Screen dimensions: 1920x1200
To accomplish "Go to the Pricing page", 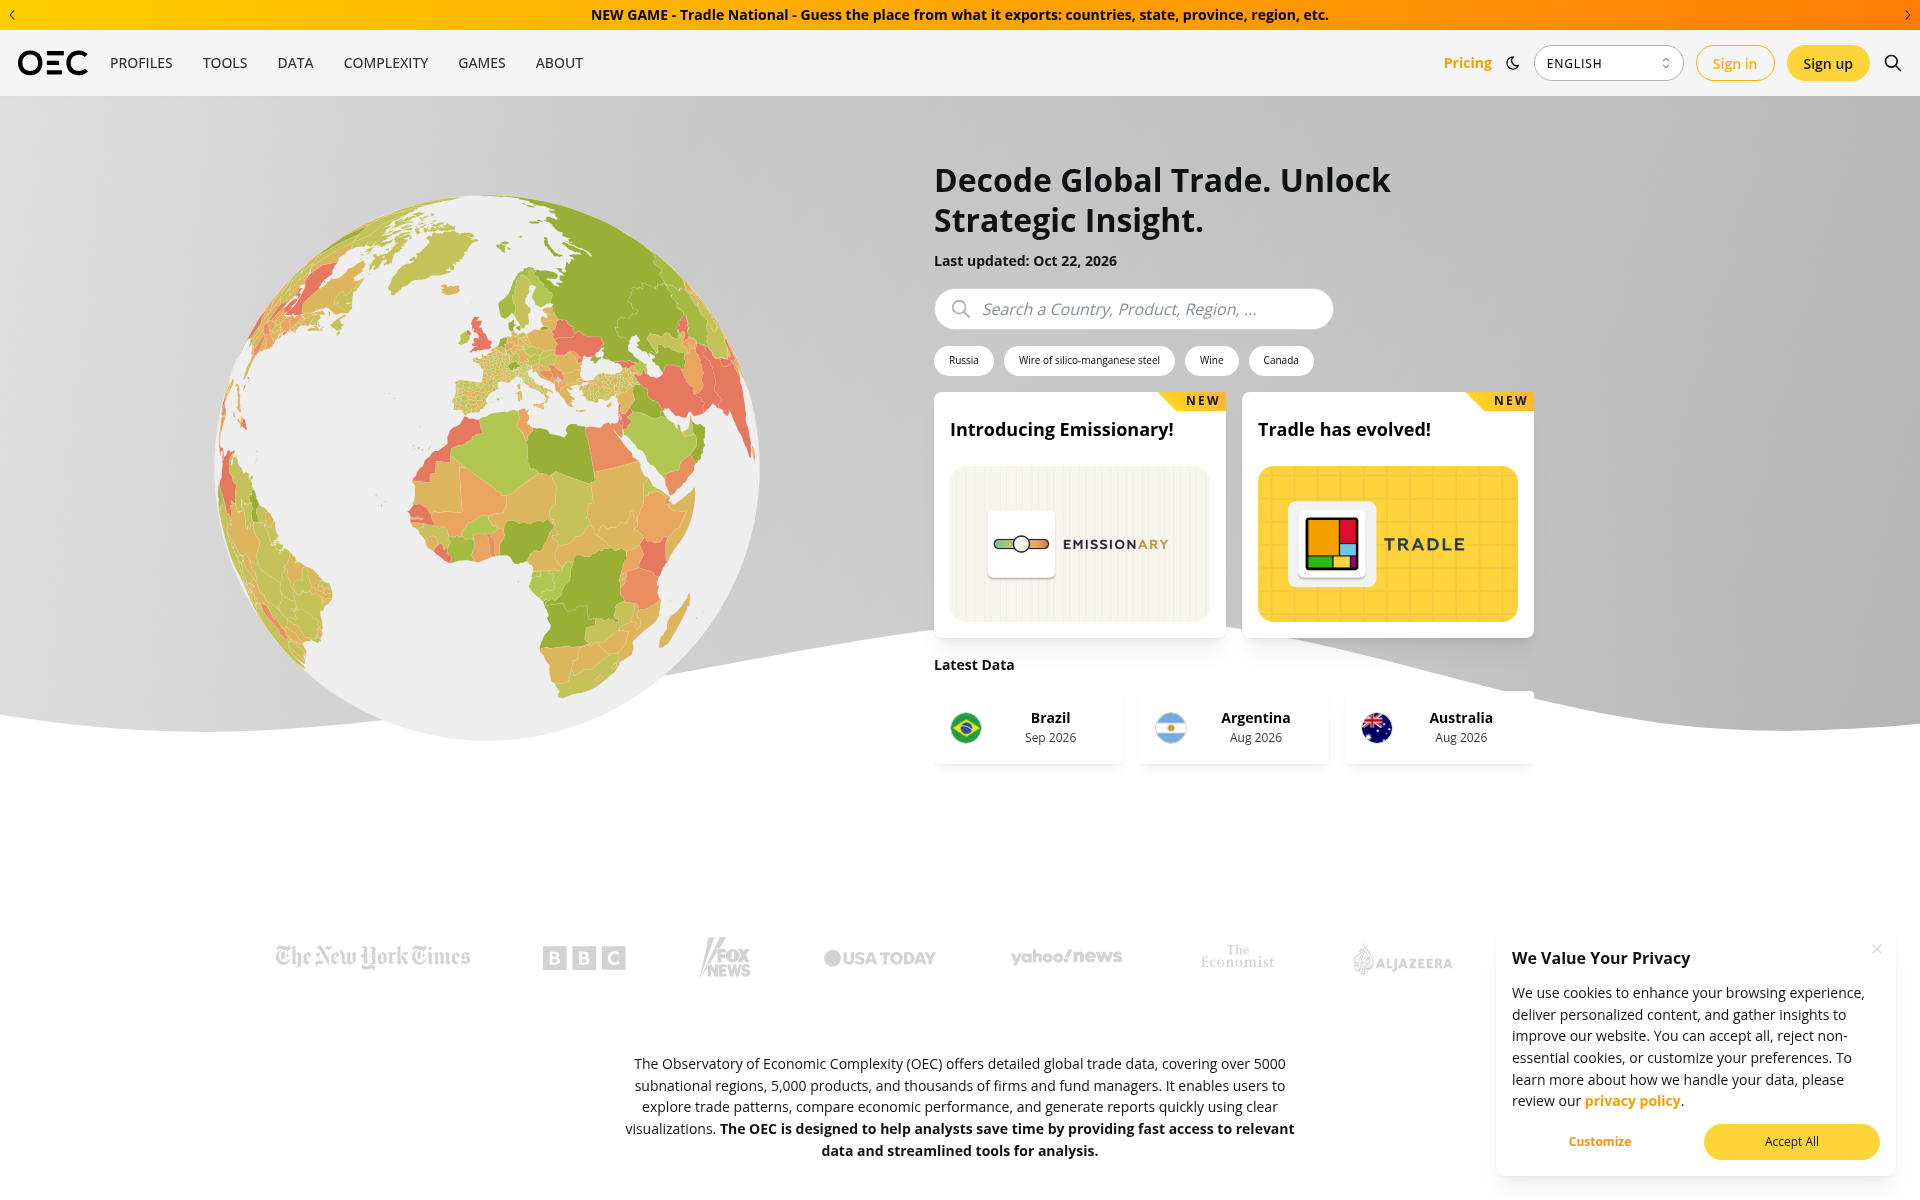I will (1467, 63).
